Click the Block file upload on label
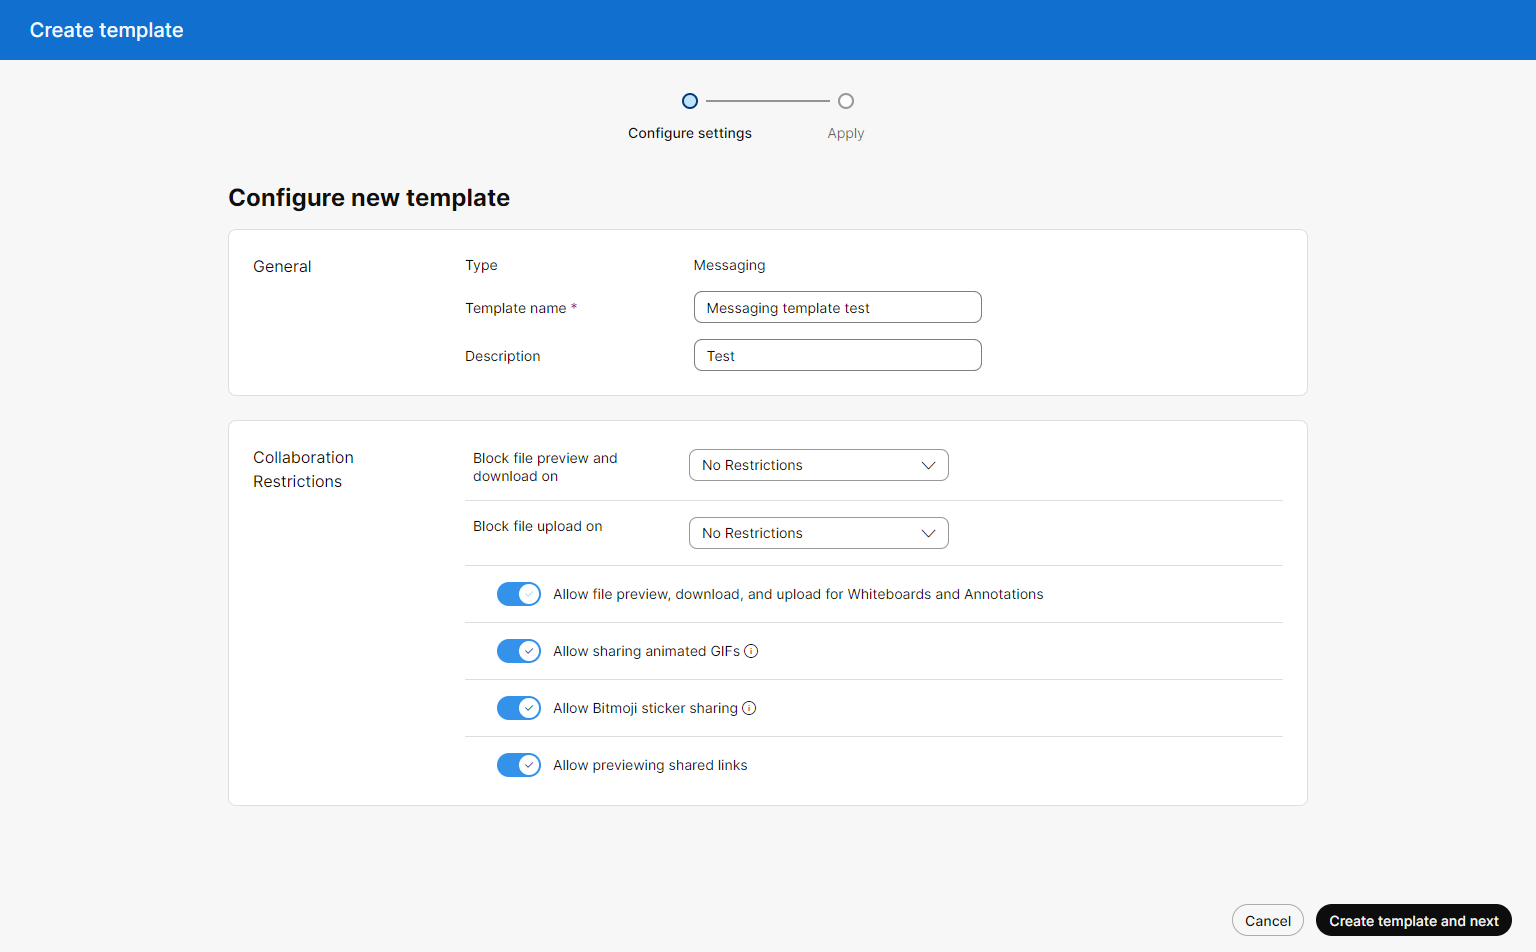Screen dimensions: 1536x952 coord(538,526)
